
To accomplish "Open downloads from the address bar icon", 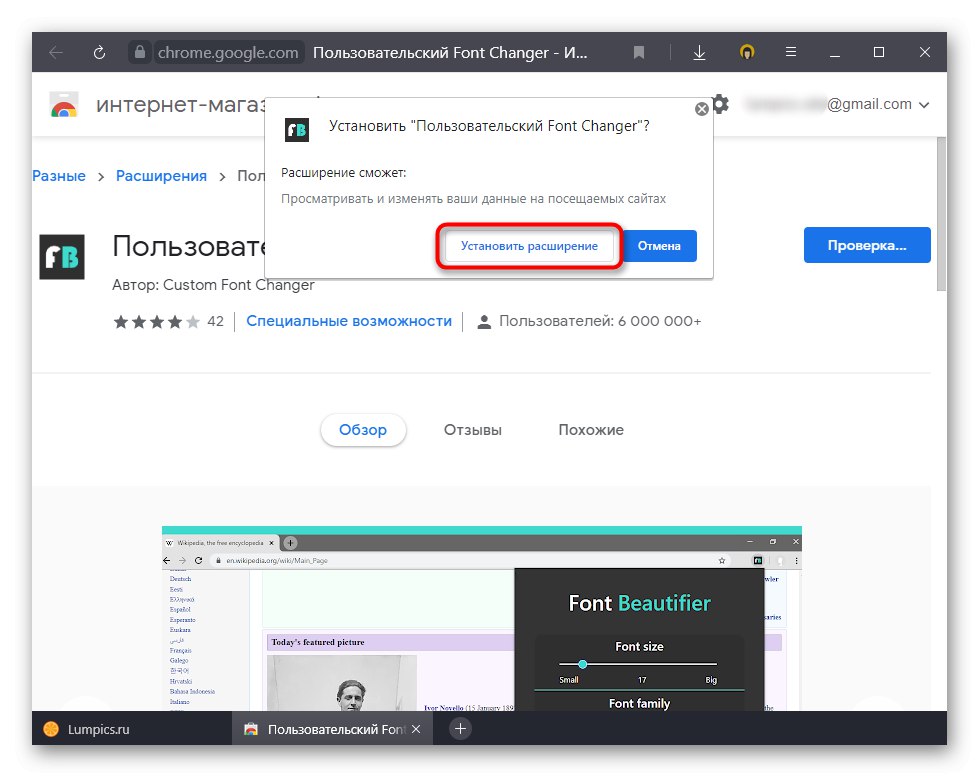I will (699, 52).
